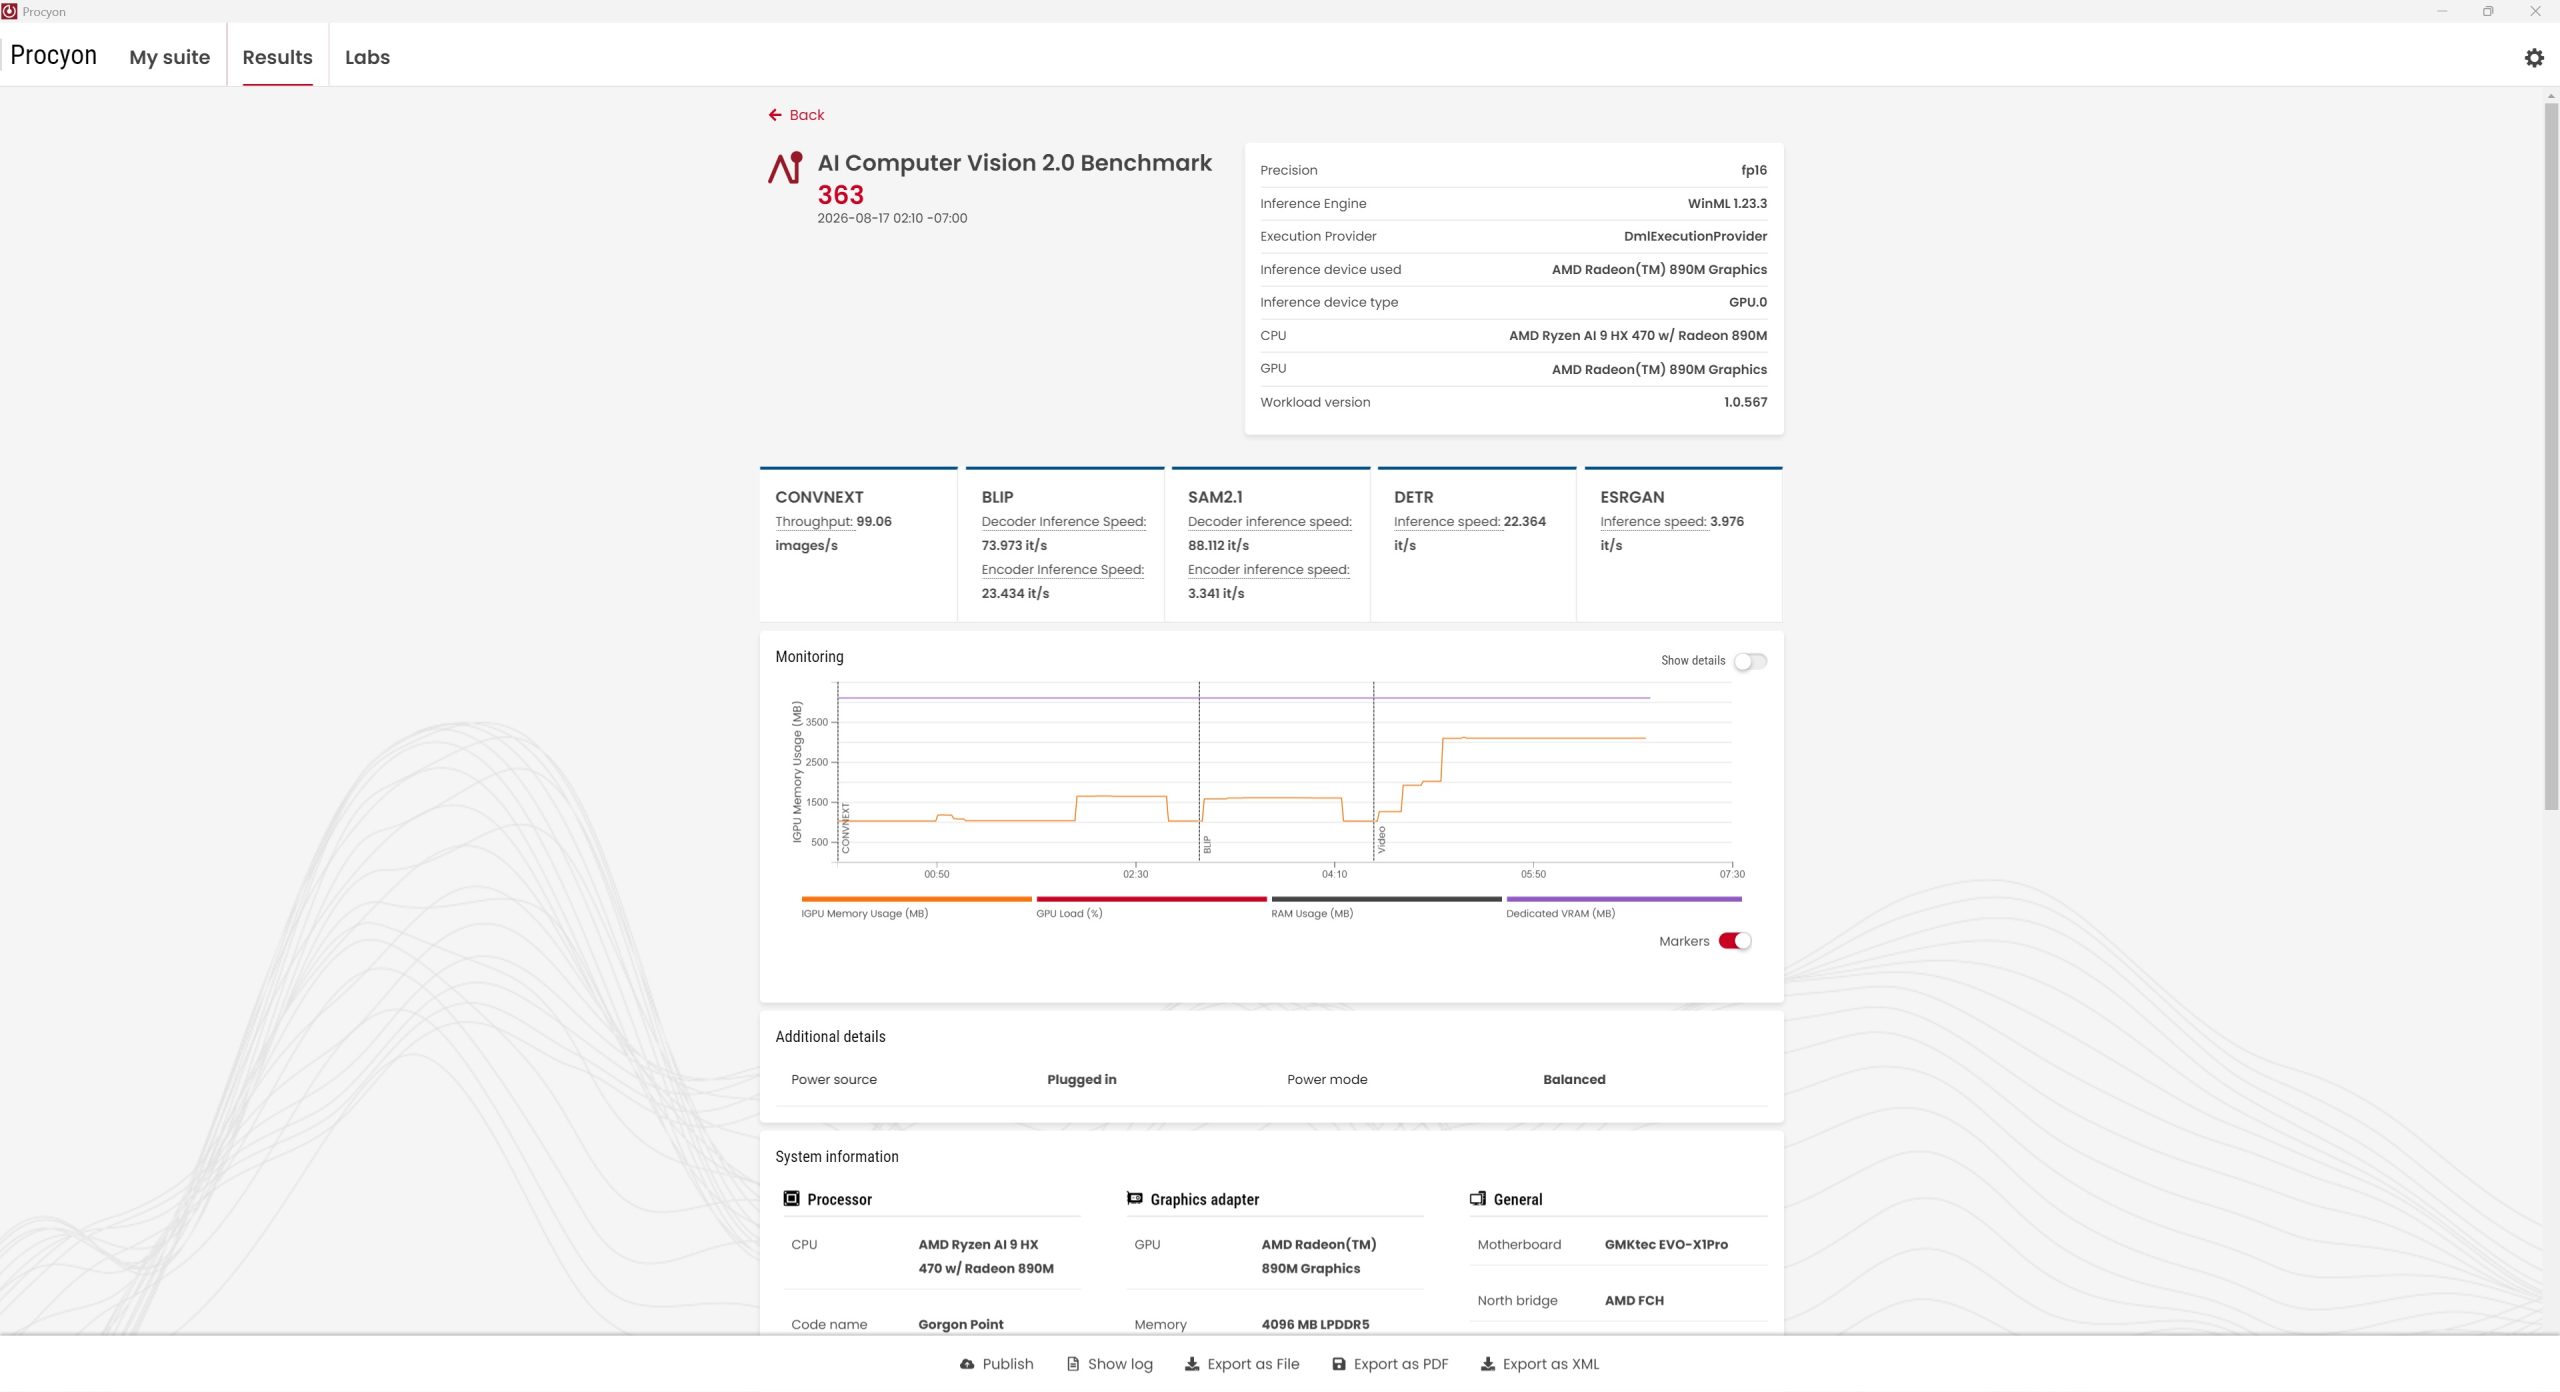Viewport: 2560px width, 1392px height.
Task: Click the Export as File download icon
Action: pos(1192,1364)
